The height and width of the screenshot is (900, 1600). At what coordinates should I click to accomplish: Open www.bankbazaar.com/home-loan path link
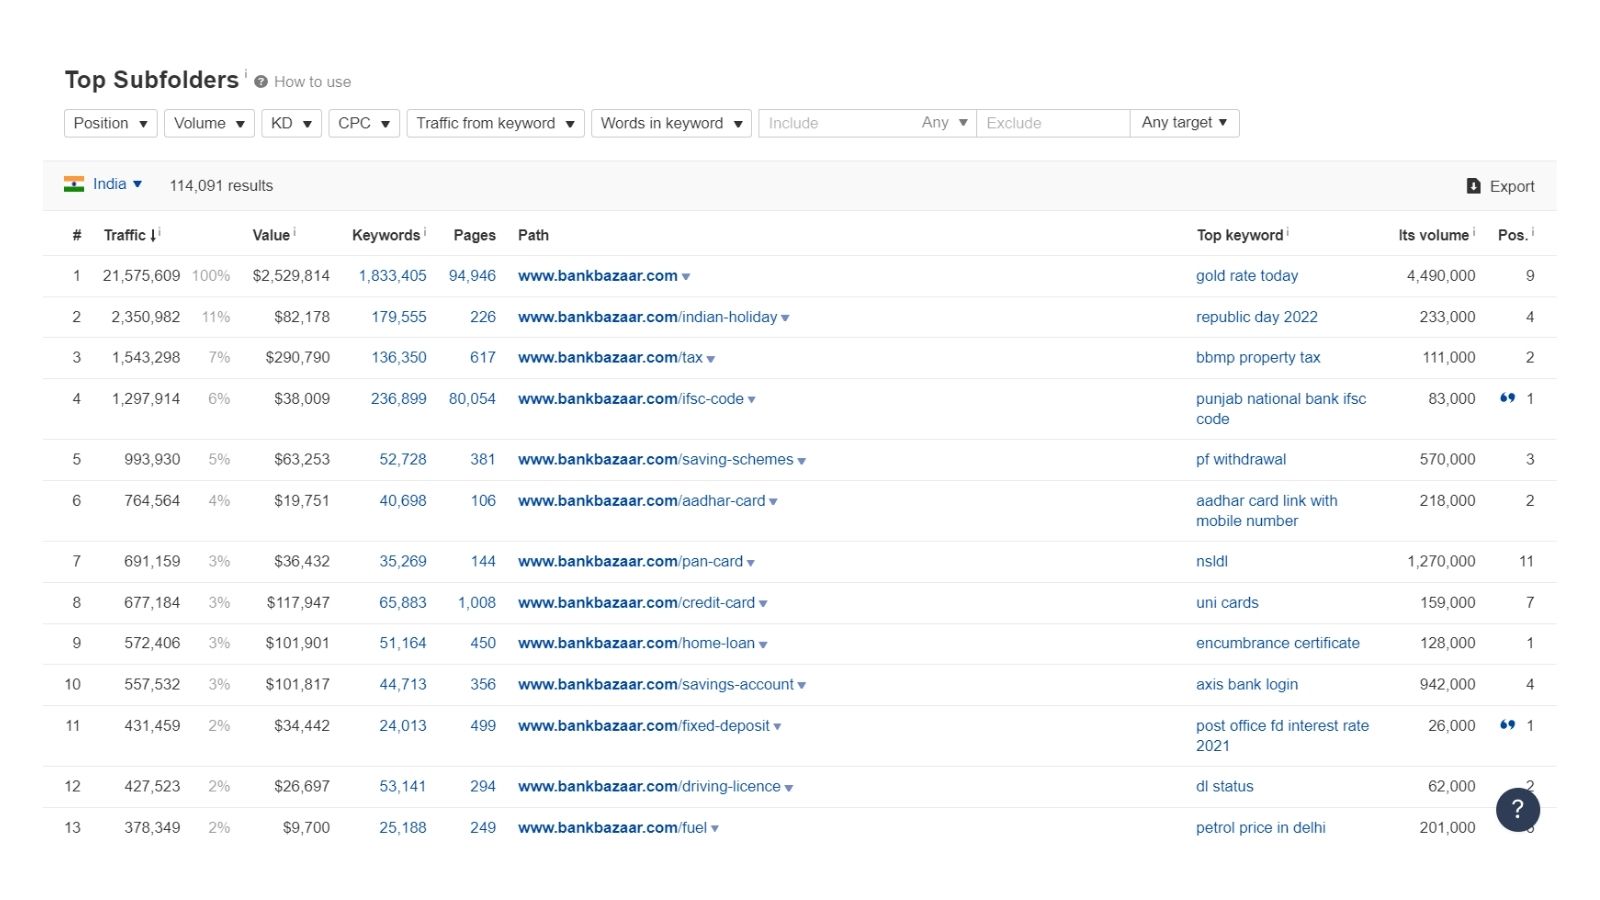point(637,643)
